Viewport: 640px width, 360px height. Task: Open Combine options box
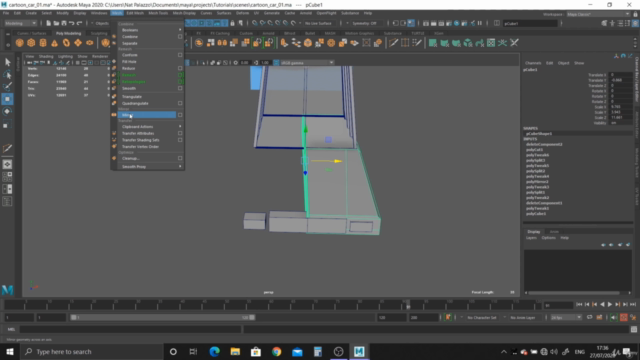180,37
